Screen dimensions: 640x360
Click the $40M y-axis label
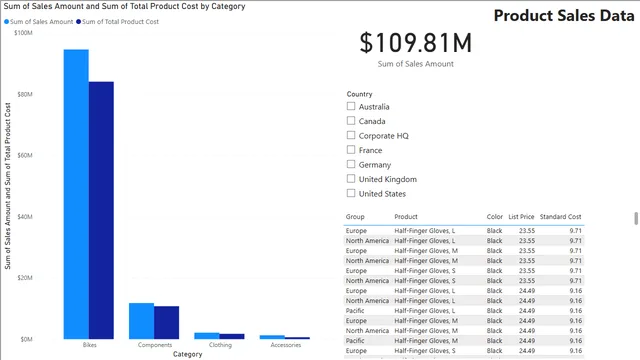coord(25,217)
